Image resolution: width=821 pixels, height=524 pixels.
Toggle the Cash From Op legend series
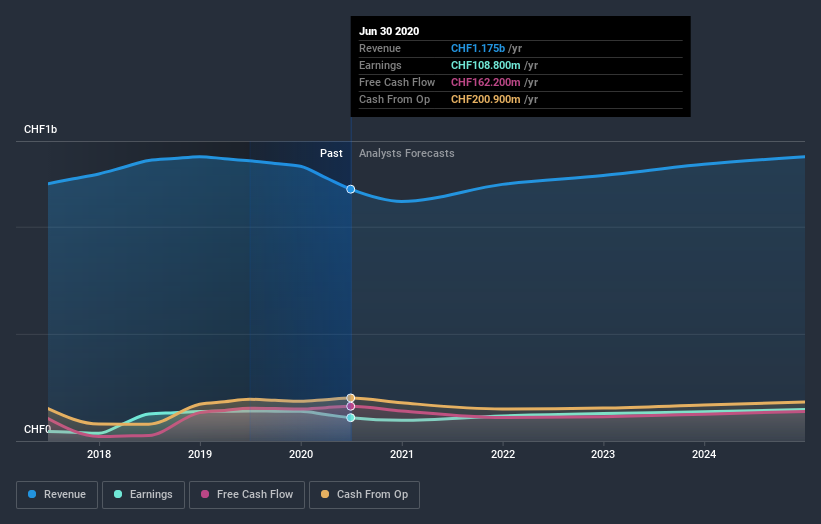364,495
